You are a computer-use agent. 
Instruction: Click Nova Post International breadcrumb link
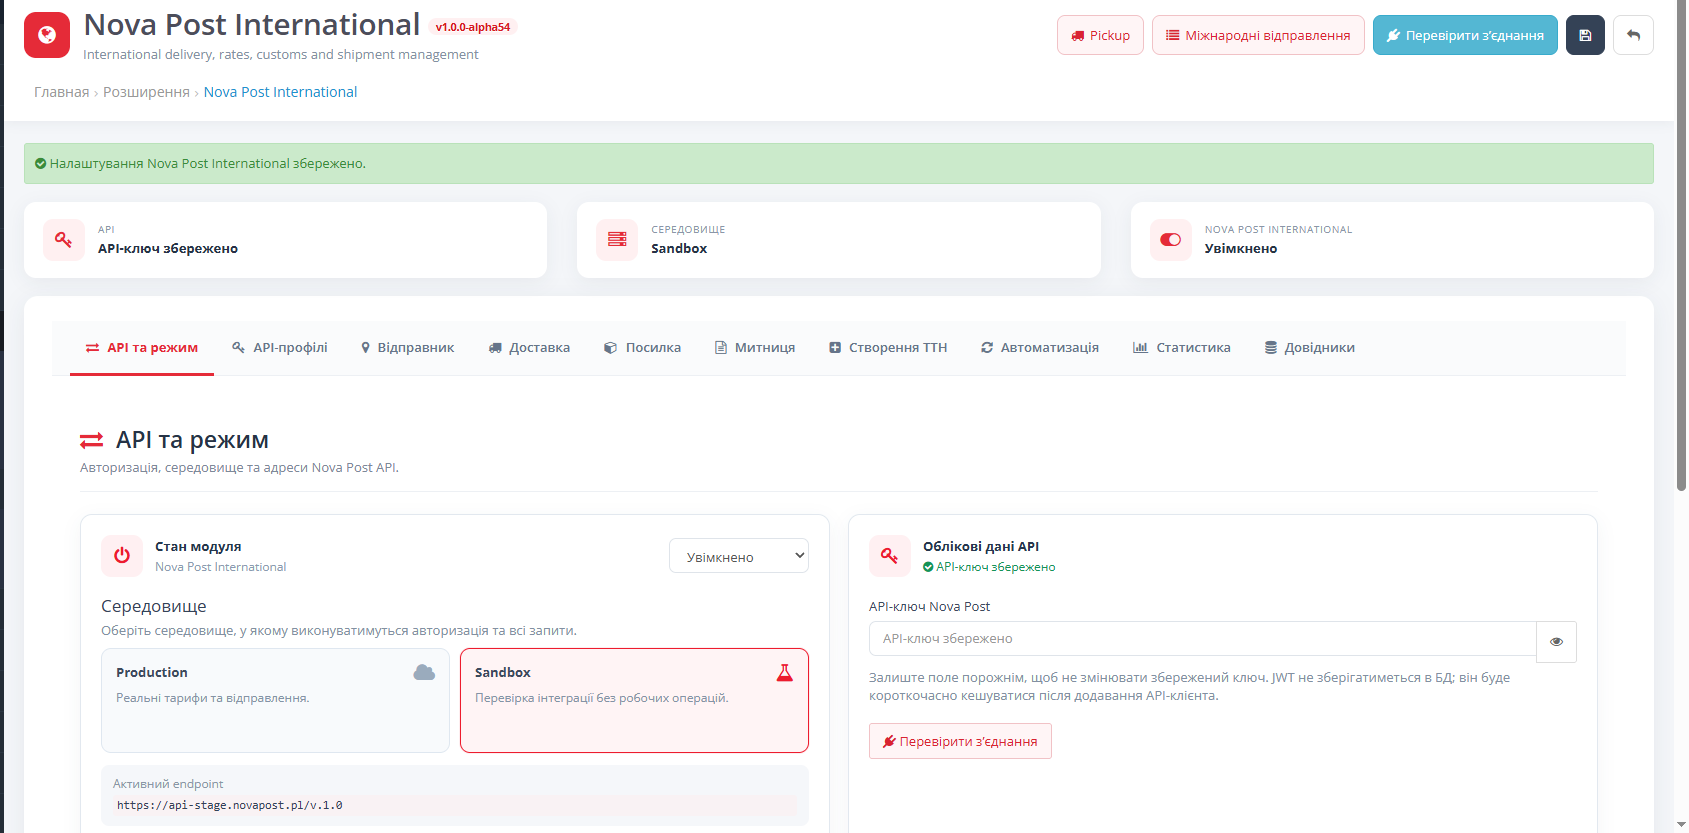pos(280,92)
